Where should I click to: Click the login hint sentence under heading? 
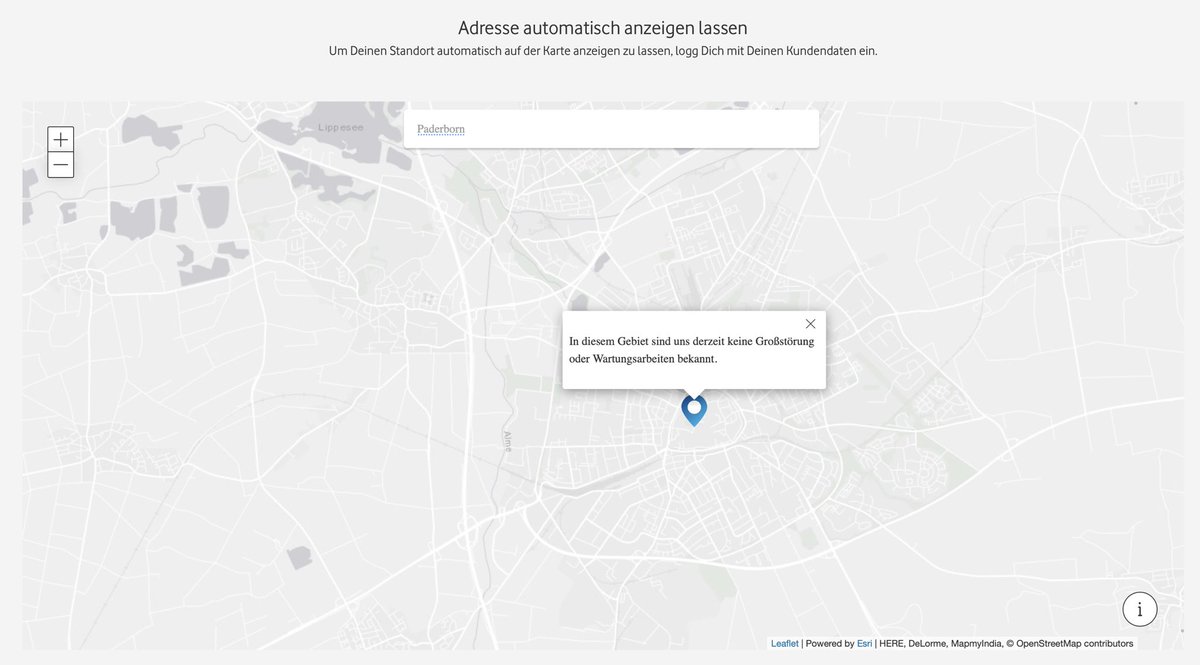[x=603, y=51]
